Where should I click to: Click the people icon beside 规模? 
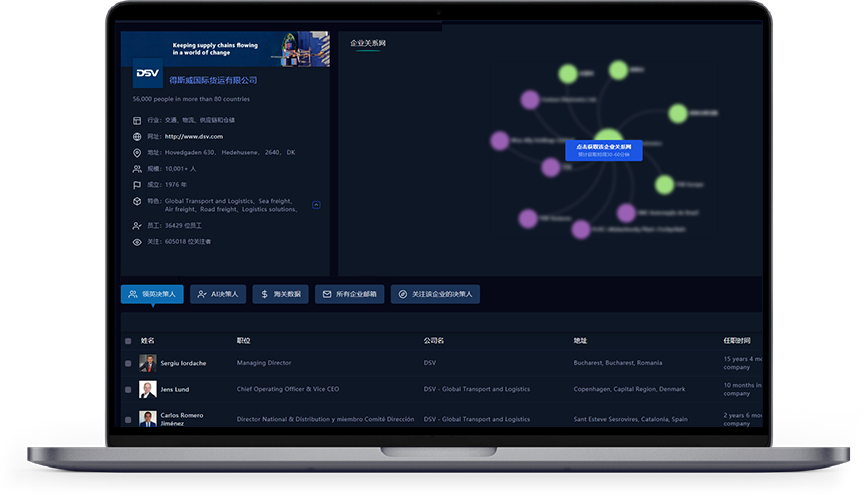(137, 169)
